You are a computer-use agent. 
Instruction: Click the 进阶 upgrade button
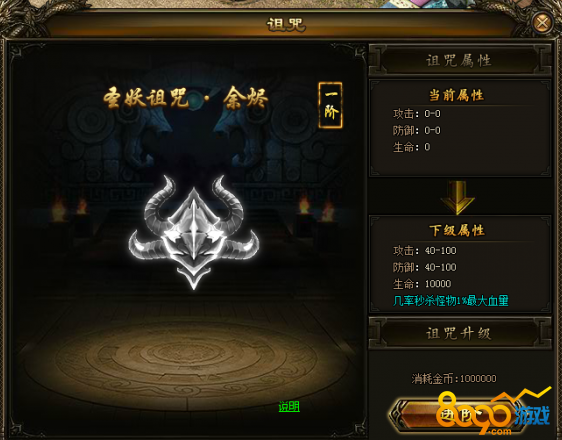tap(455, 415)
